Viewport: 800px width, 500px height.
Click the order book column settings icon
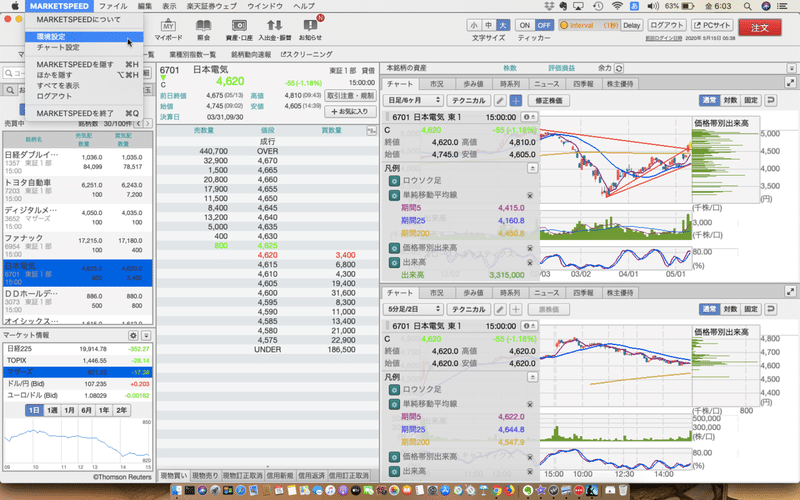[371, 131]
